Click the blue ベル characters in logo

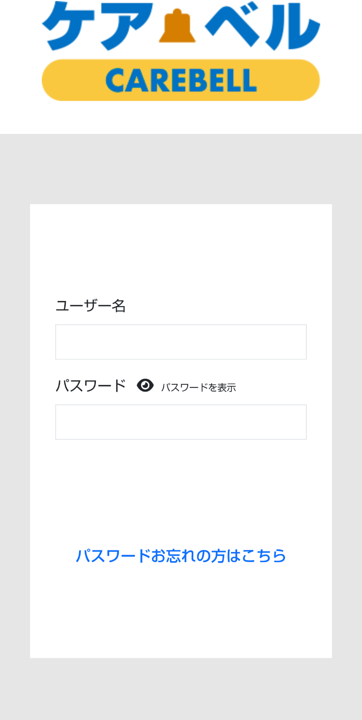click(262, 26)
